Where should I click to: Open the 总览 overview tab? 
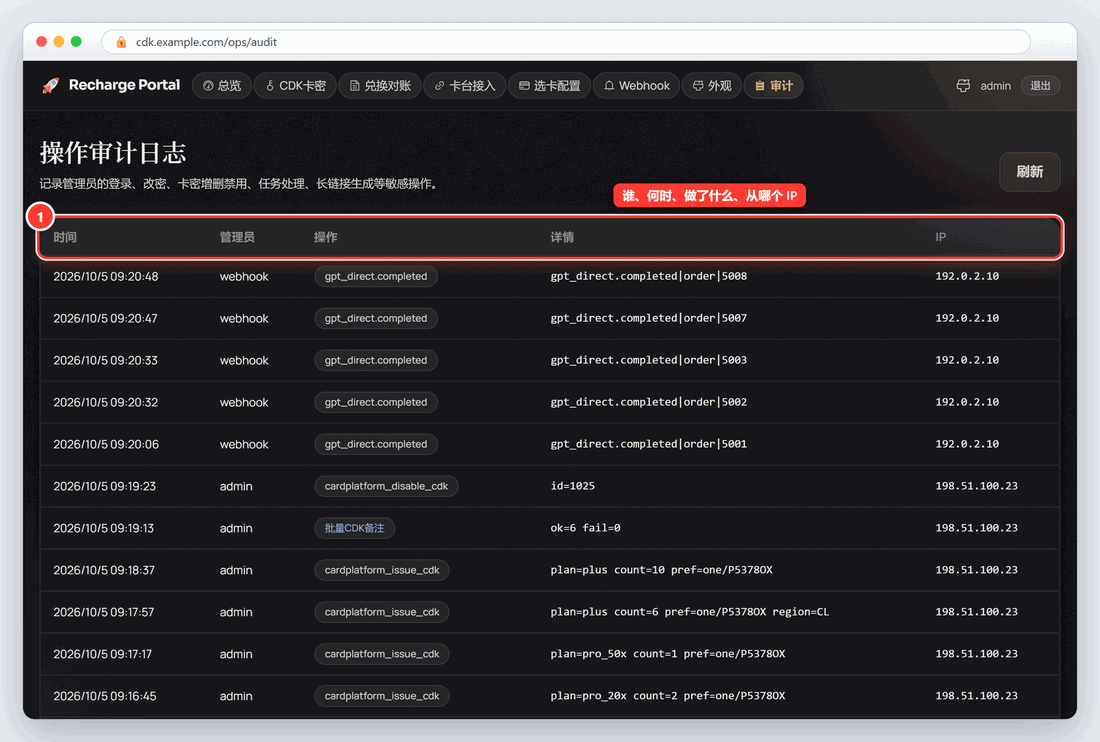click(x=222, y=86)
